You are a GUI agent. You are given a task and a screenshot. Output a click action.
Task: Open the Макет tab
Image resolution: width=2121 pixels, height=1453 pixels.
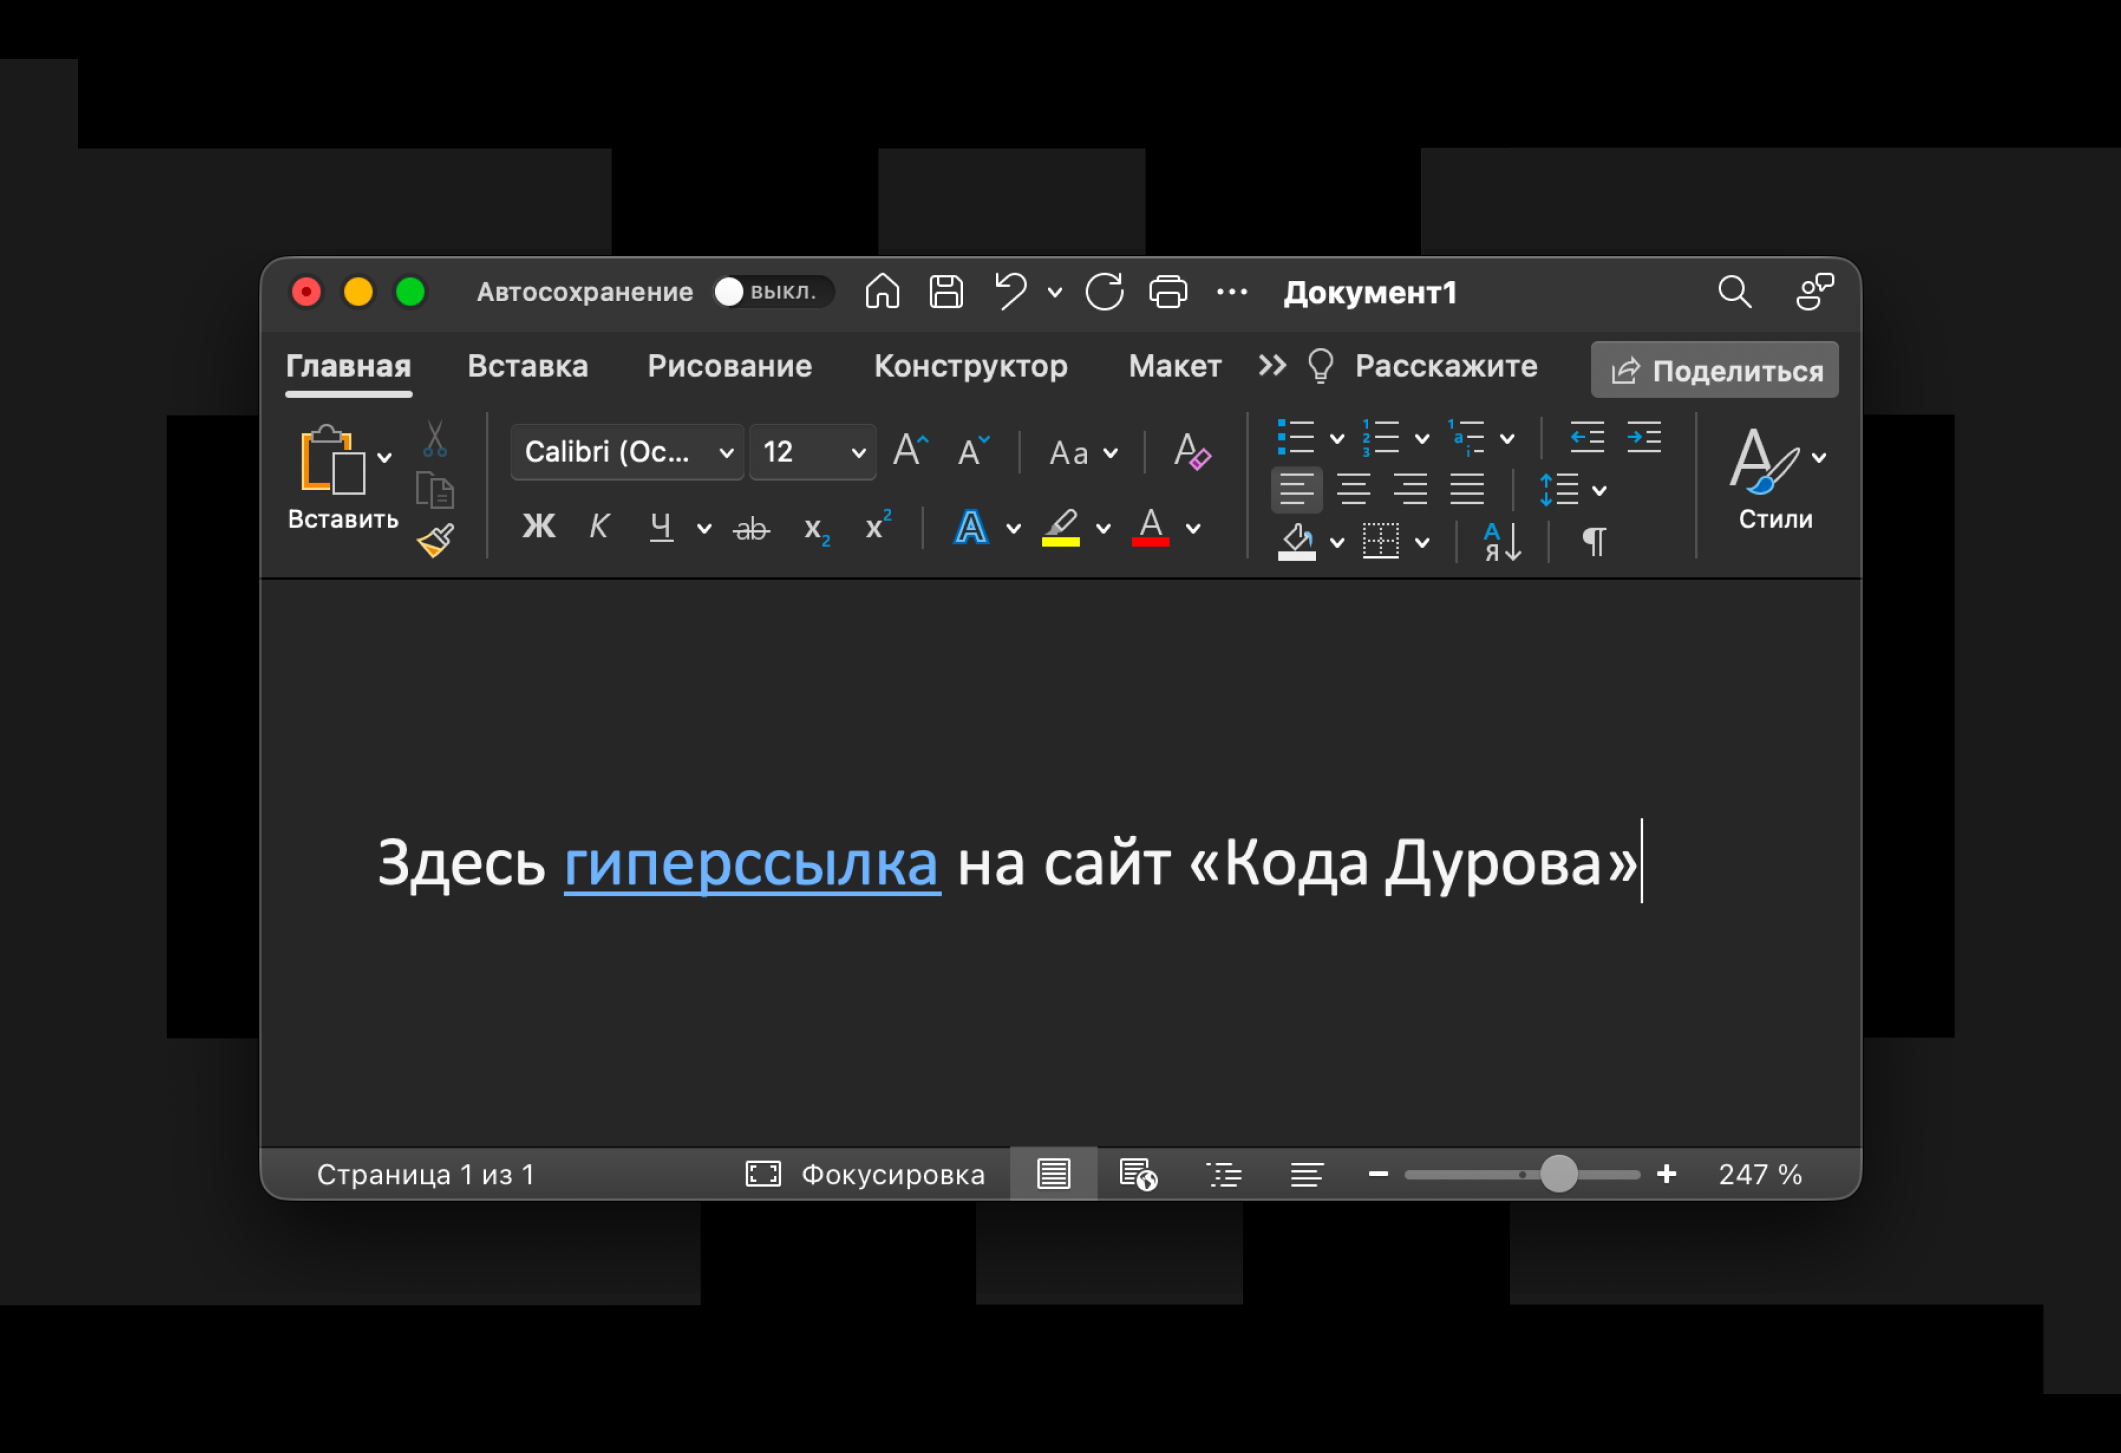1175,366
